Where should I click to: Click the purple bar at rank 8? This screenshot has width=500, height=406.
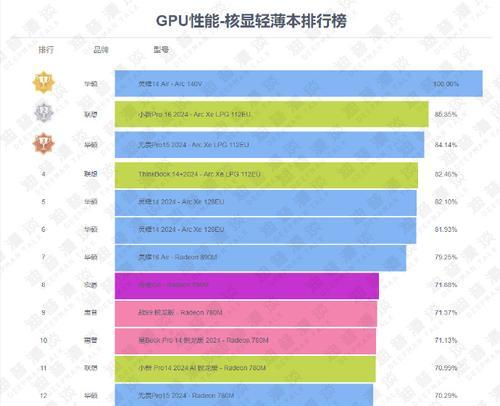tap(247, 286)
